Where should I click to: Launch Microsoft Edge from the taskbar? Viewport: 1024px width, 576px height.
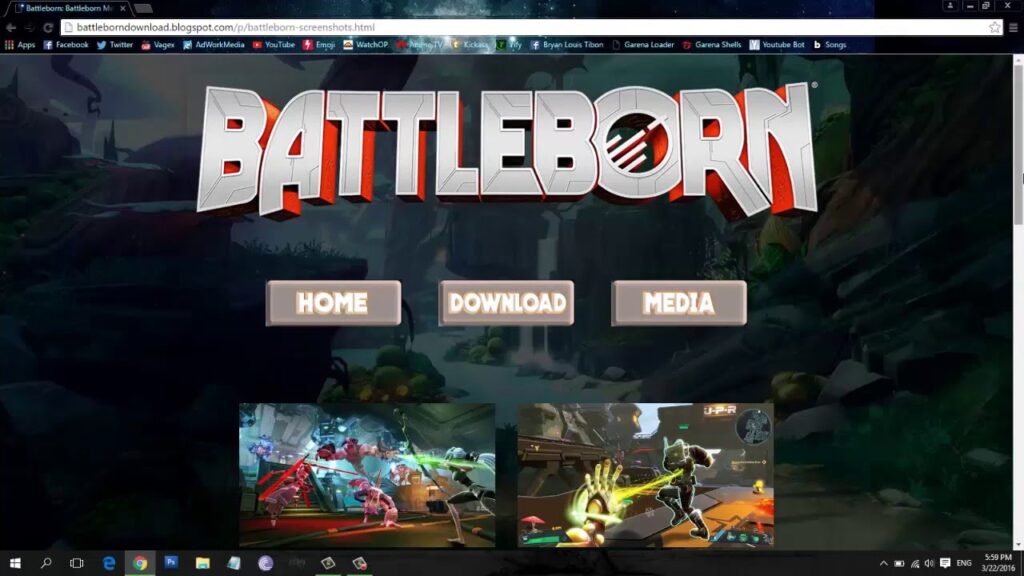point(108,562)
